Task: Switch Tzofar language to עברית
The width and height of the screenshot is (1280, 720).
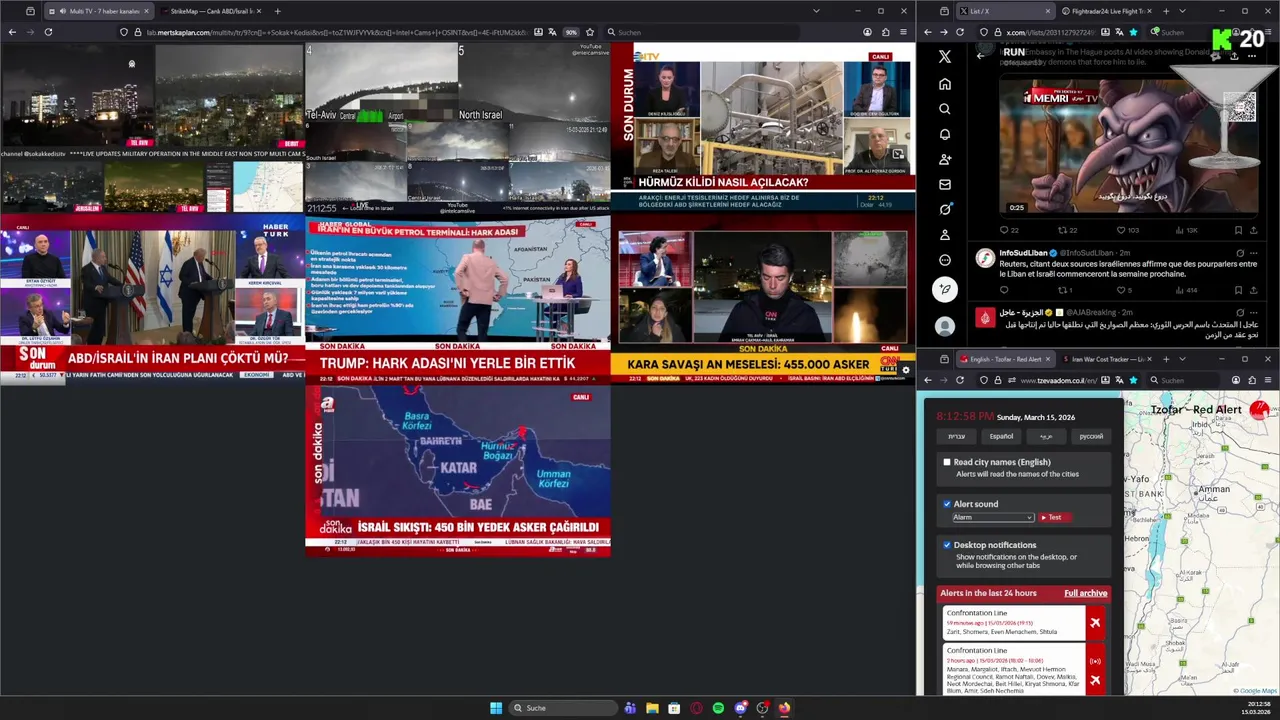Action: (956, 436)
